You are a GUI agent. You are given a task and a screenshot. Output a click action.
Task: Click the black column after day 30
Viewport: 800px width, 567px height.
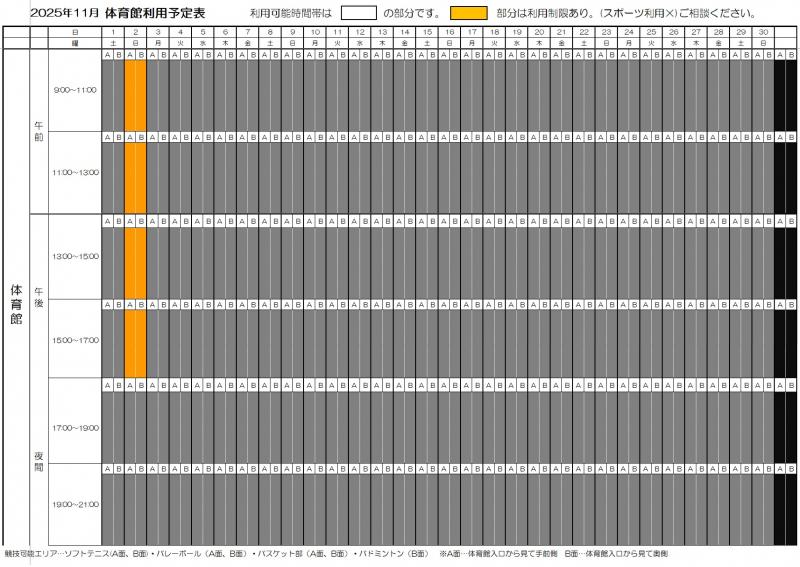[785, 300]
